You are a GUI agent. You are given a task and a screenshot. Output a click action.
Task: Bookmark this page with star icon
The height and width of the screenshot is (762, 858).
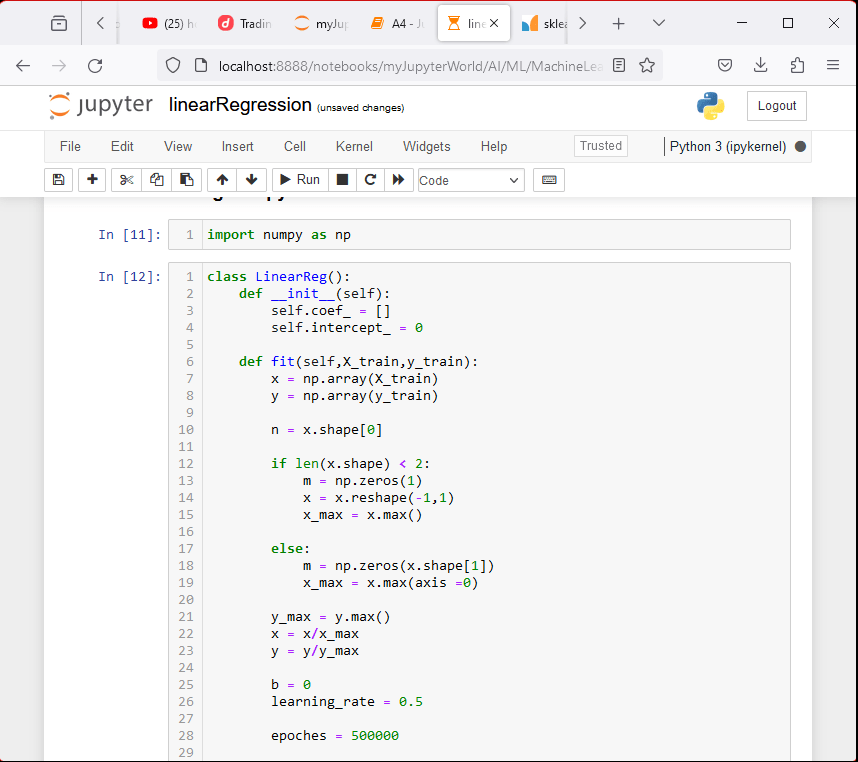pos(647,65)
